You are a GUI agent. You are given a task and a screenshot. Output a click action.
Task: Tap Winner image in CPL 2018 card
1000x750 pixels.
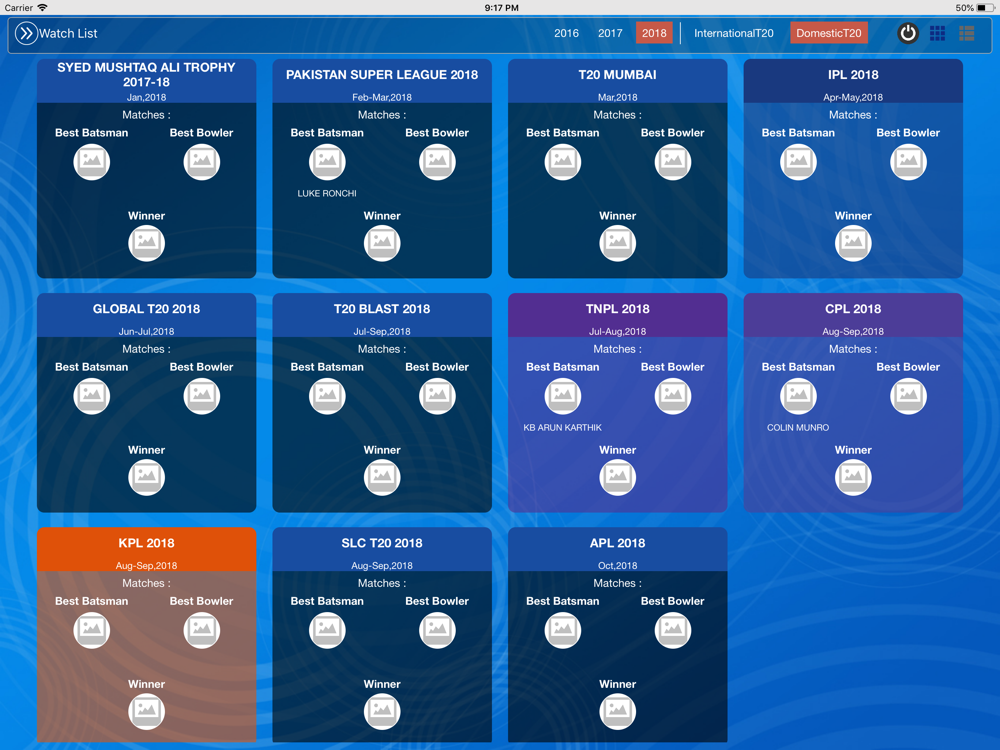(x=853, y=477)
